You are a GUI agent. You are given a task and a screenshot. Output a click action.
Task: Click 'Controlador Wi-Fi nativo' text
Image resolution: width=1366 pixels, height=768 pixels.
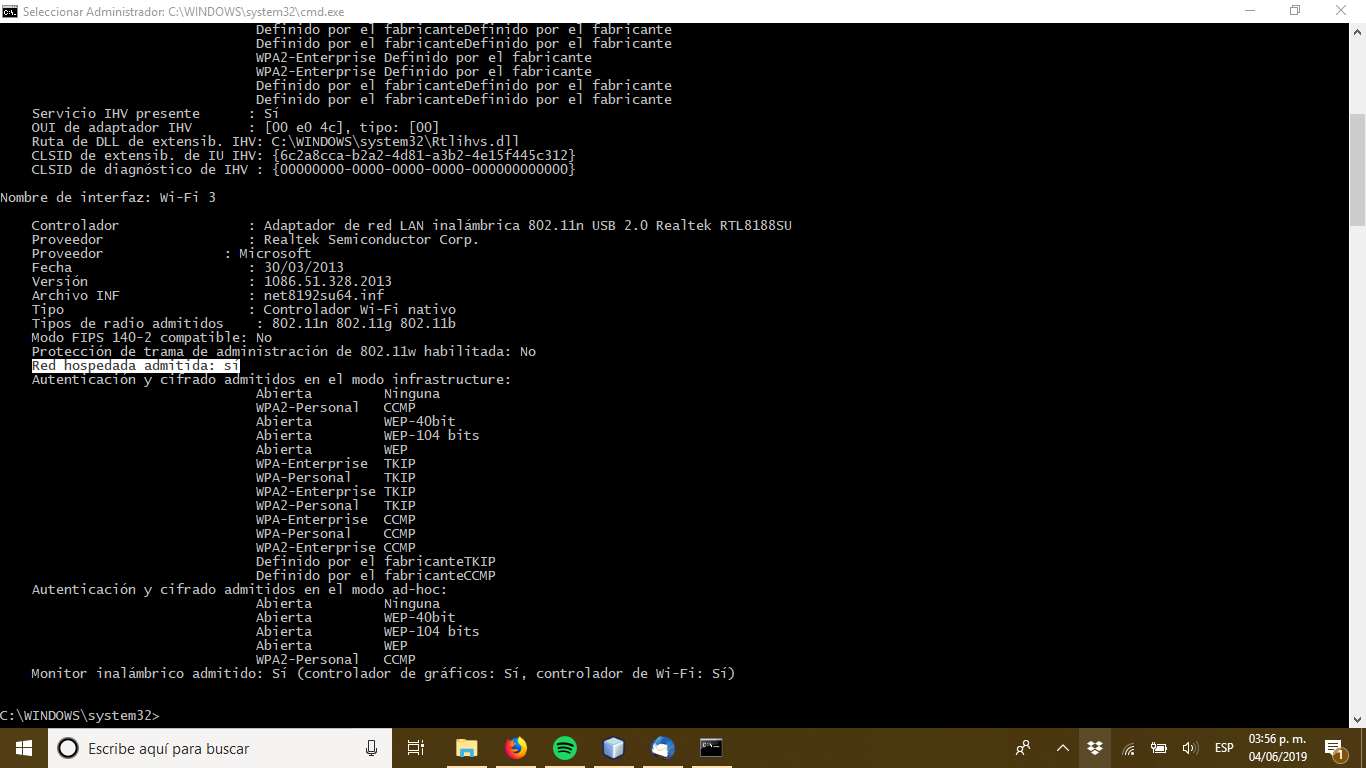click(x=360, y=310)
